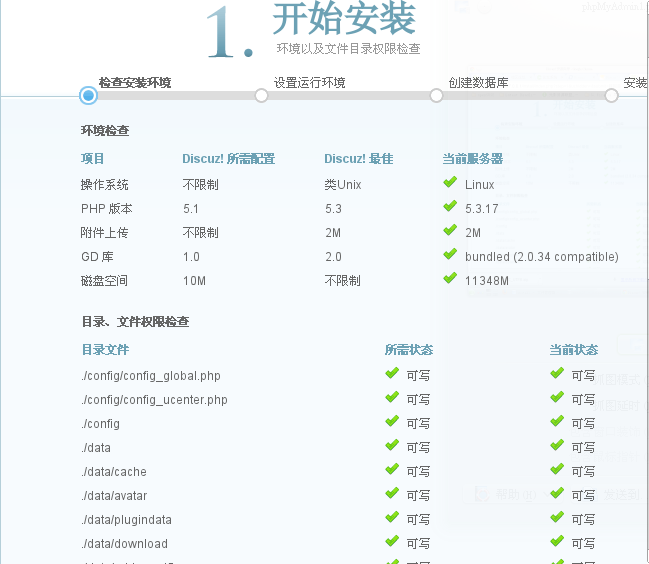The height and width of the screenshot is (564, 649).
Task: Click the ./config/config_global.php path
Action: (151, 376)
